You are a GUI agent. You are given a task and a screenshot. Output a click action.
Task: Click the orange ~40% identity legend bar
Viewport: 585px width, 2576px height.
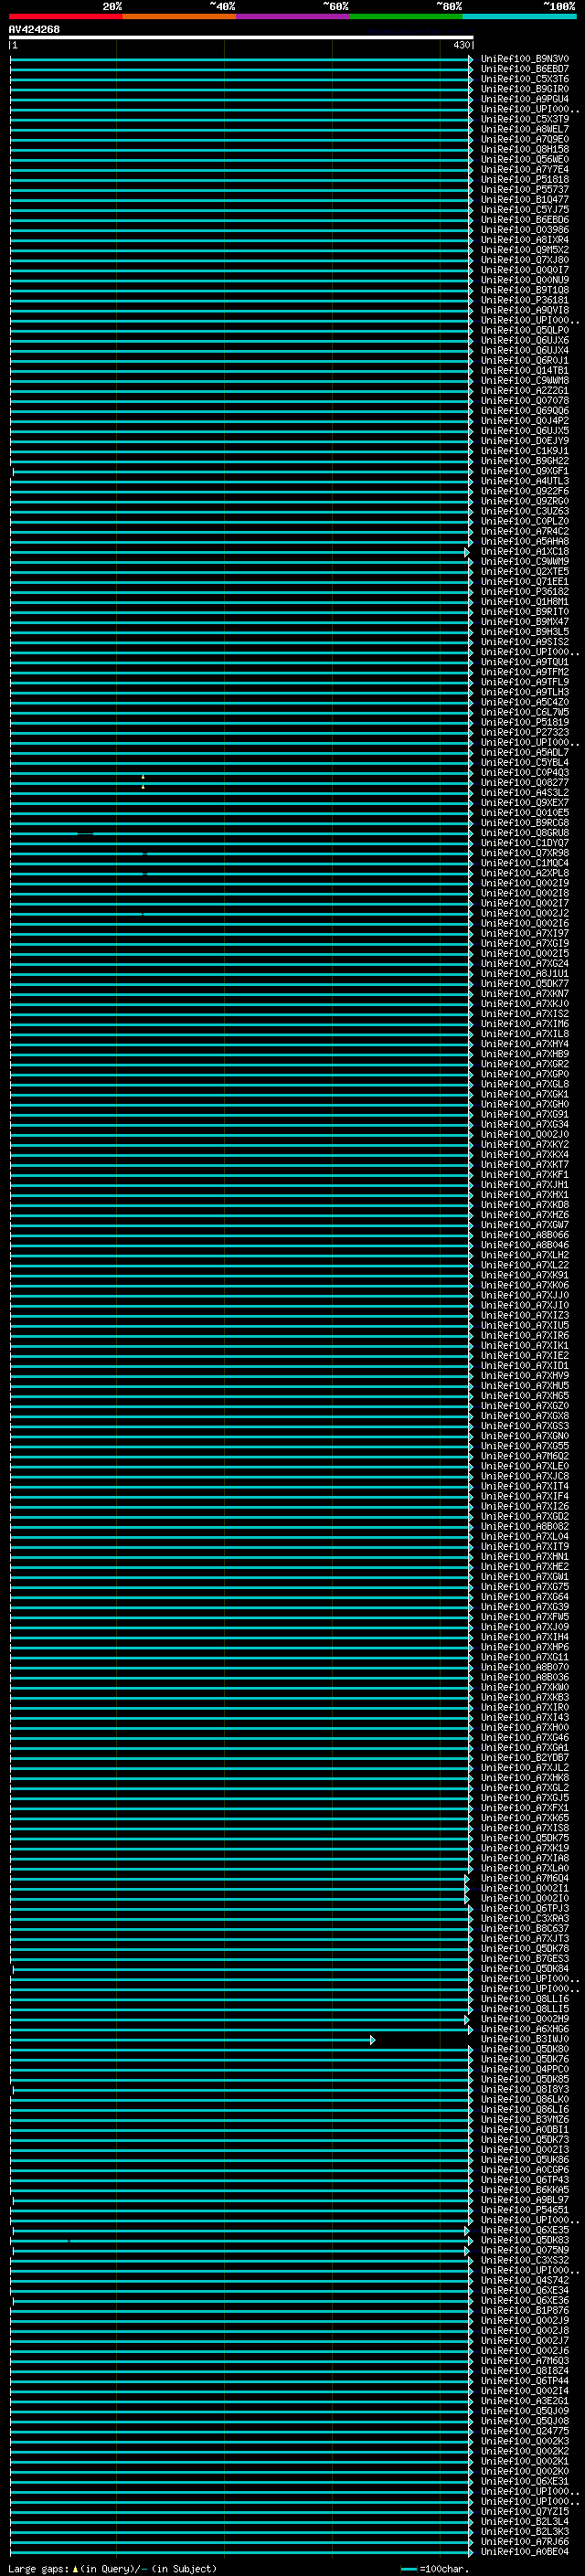179,16
